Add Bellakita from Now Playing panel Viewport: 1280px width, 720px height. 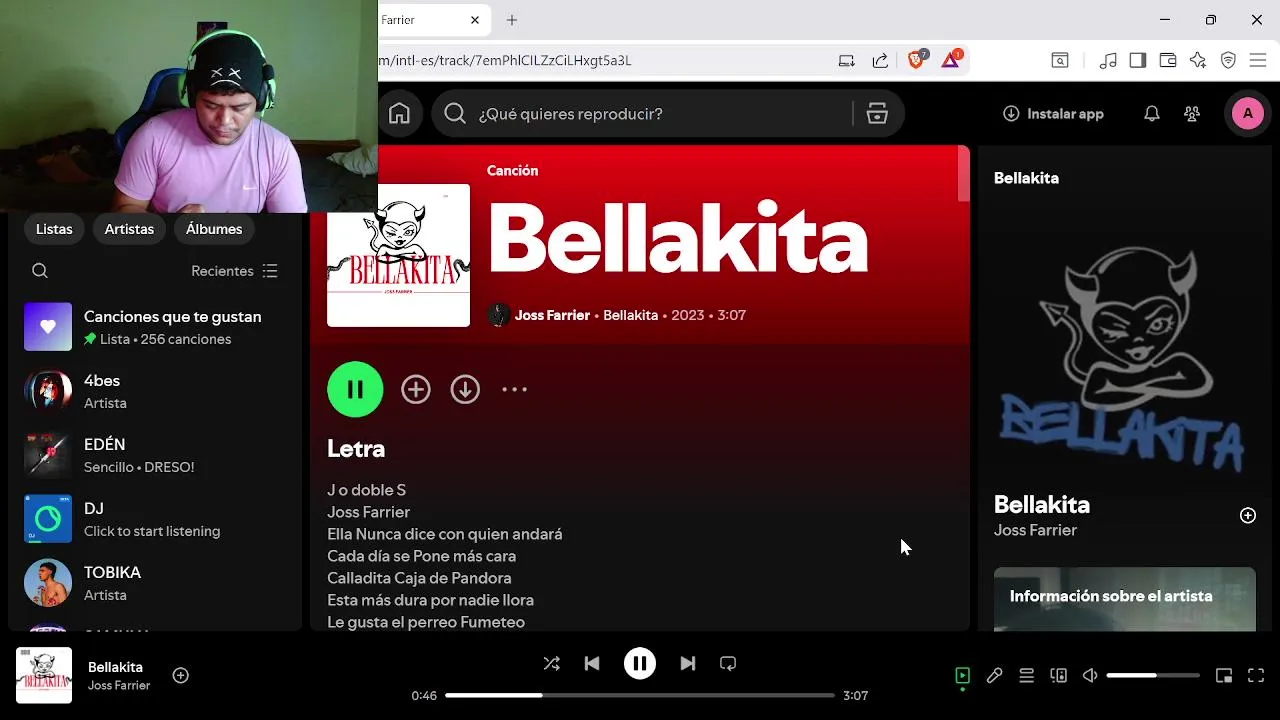[1248, 516]
